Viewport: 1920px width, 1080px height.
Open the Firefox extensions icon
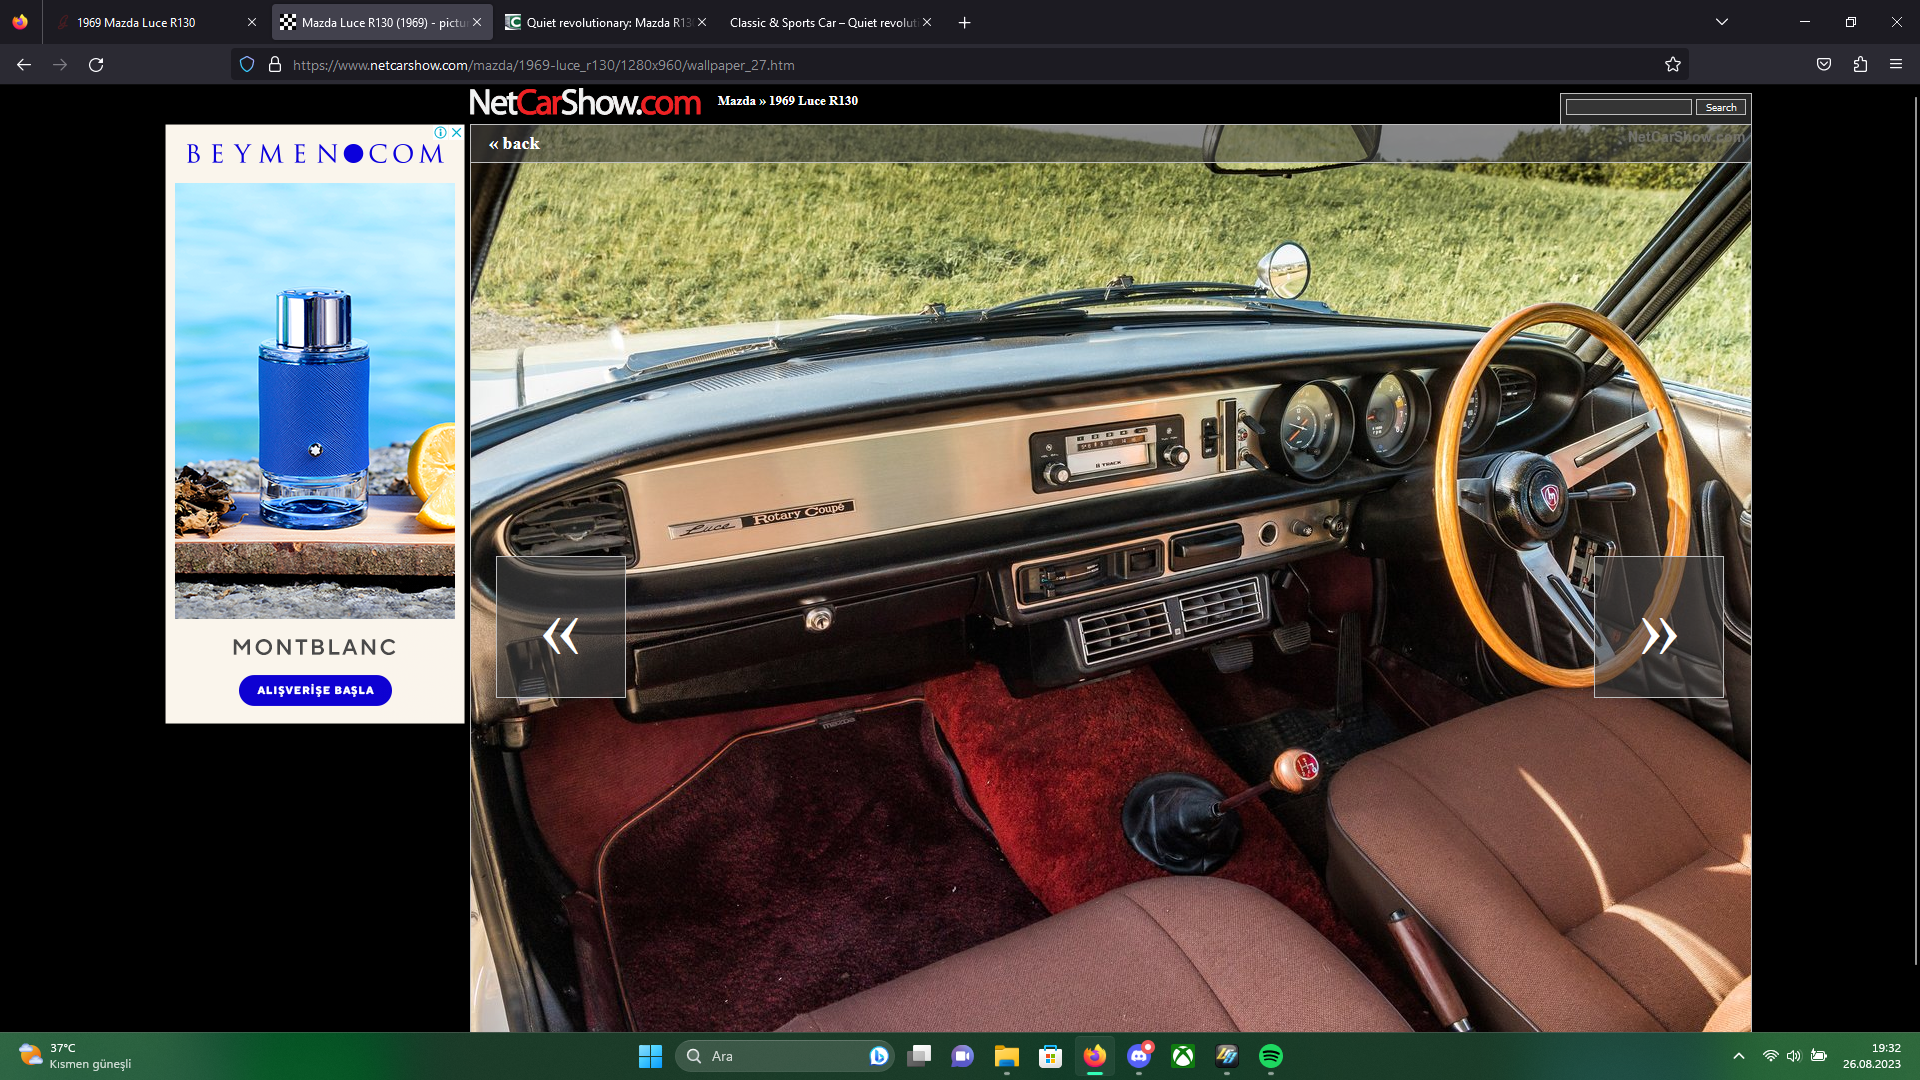(1860, 65)
